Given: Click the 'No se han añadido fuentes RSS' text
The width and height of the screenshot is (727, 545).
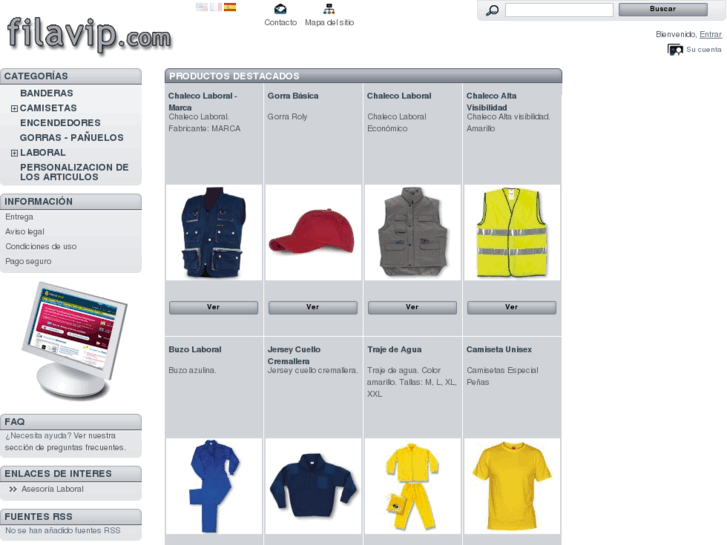Looking at the screenshot, I should (63, 531).
